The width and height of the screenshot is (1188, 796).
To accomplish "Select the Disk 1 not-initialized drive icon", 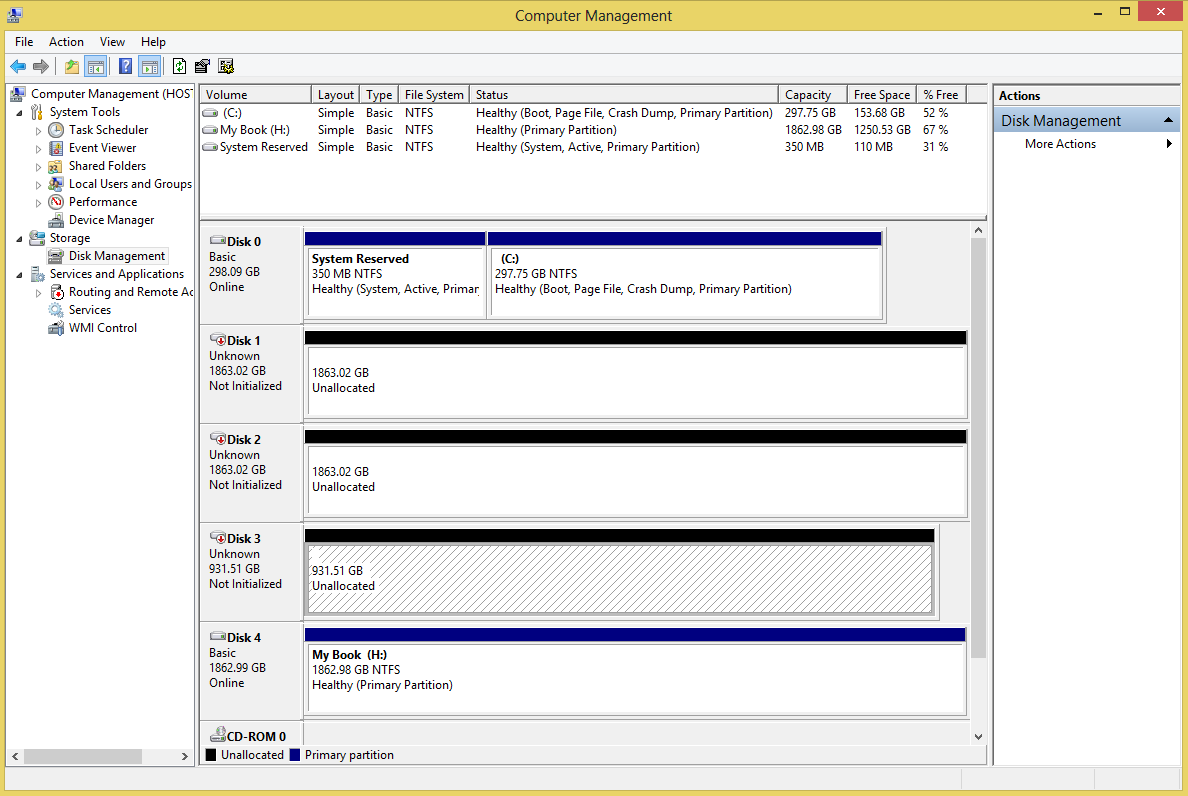I will pyautogui.click(x=217, y=339).
